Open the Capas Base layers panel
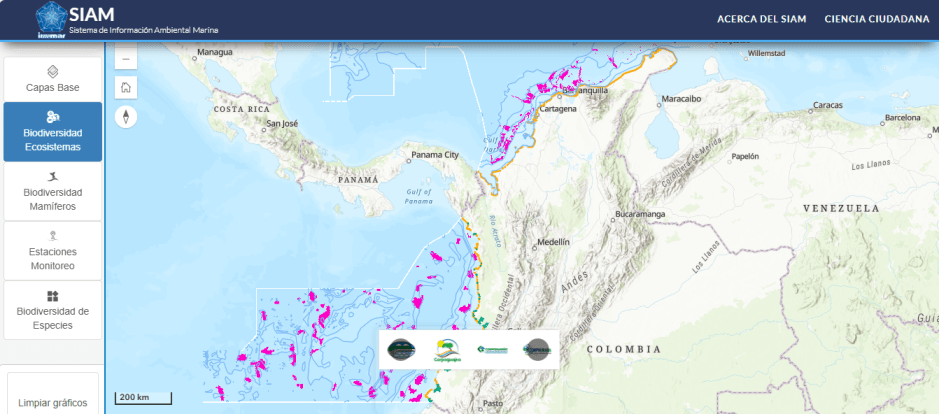Viewport: 939px width, 414px height. pyautogui.click(x=53, y=79)
